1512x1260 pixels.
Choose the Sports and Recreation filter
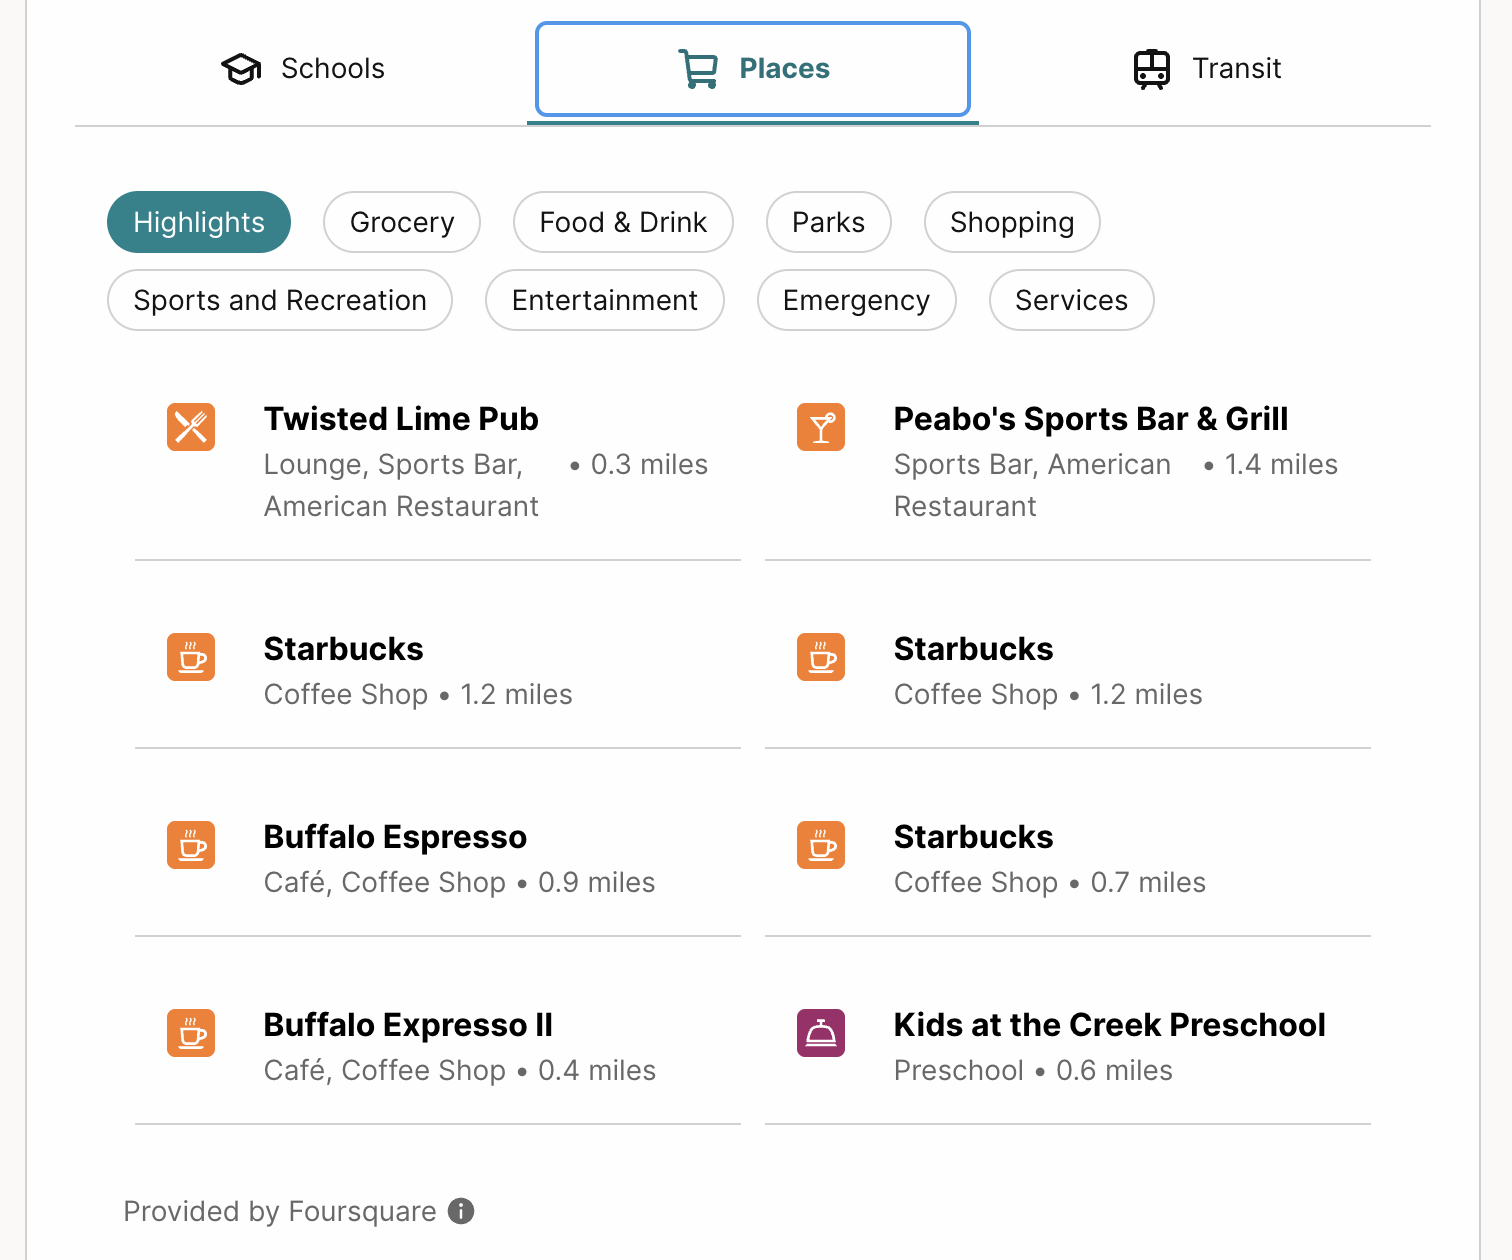click(280, 300)
